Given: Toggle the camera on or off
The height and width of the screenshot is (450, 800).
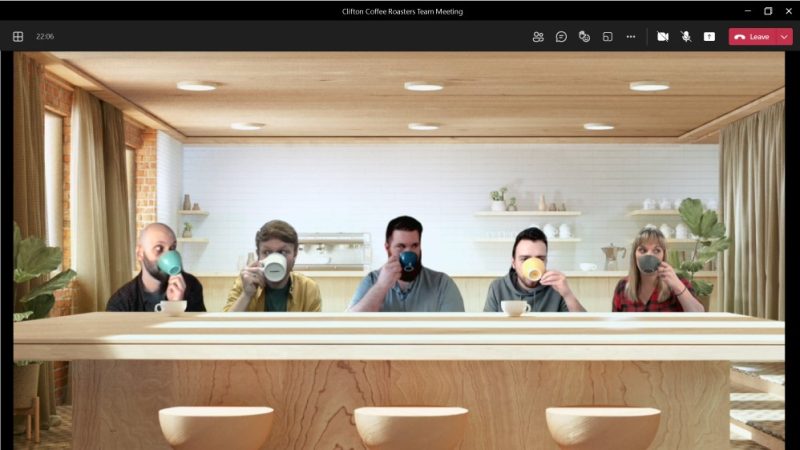Looking at the screenshot, I should pos(662,36).
